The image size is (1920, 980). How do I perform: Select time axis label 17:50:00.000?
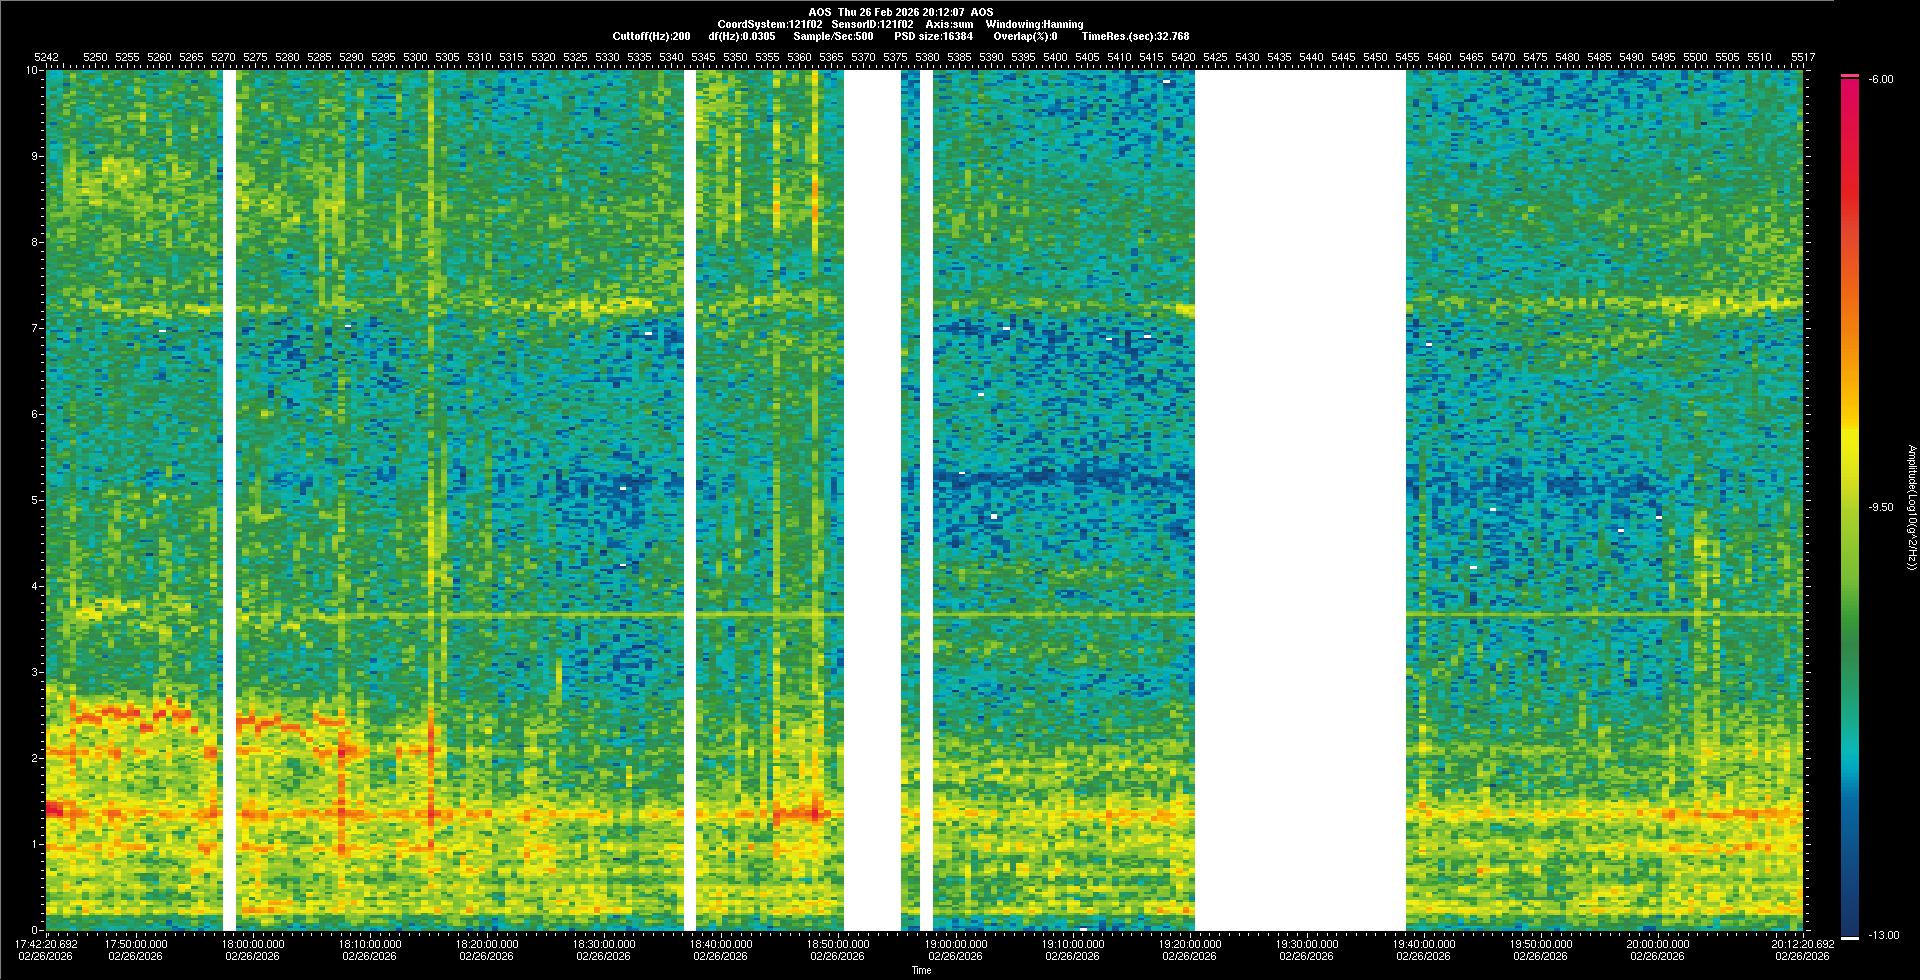click(136, 943)
